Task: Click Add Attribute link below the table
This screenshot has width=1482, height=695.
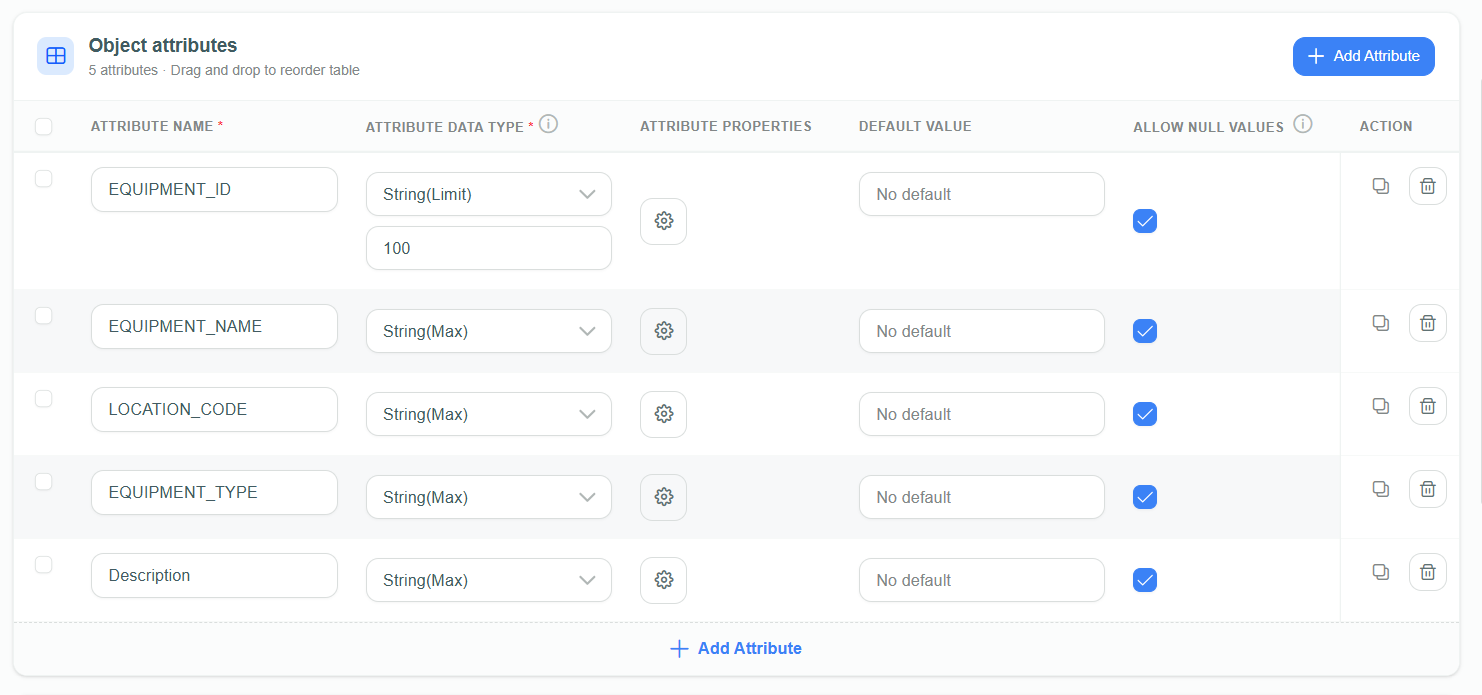Action: tap(736, 648)
